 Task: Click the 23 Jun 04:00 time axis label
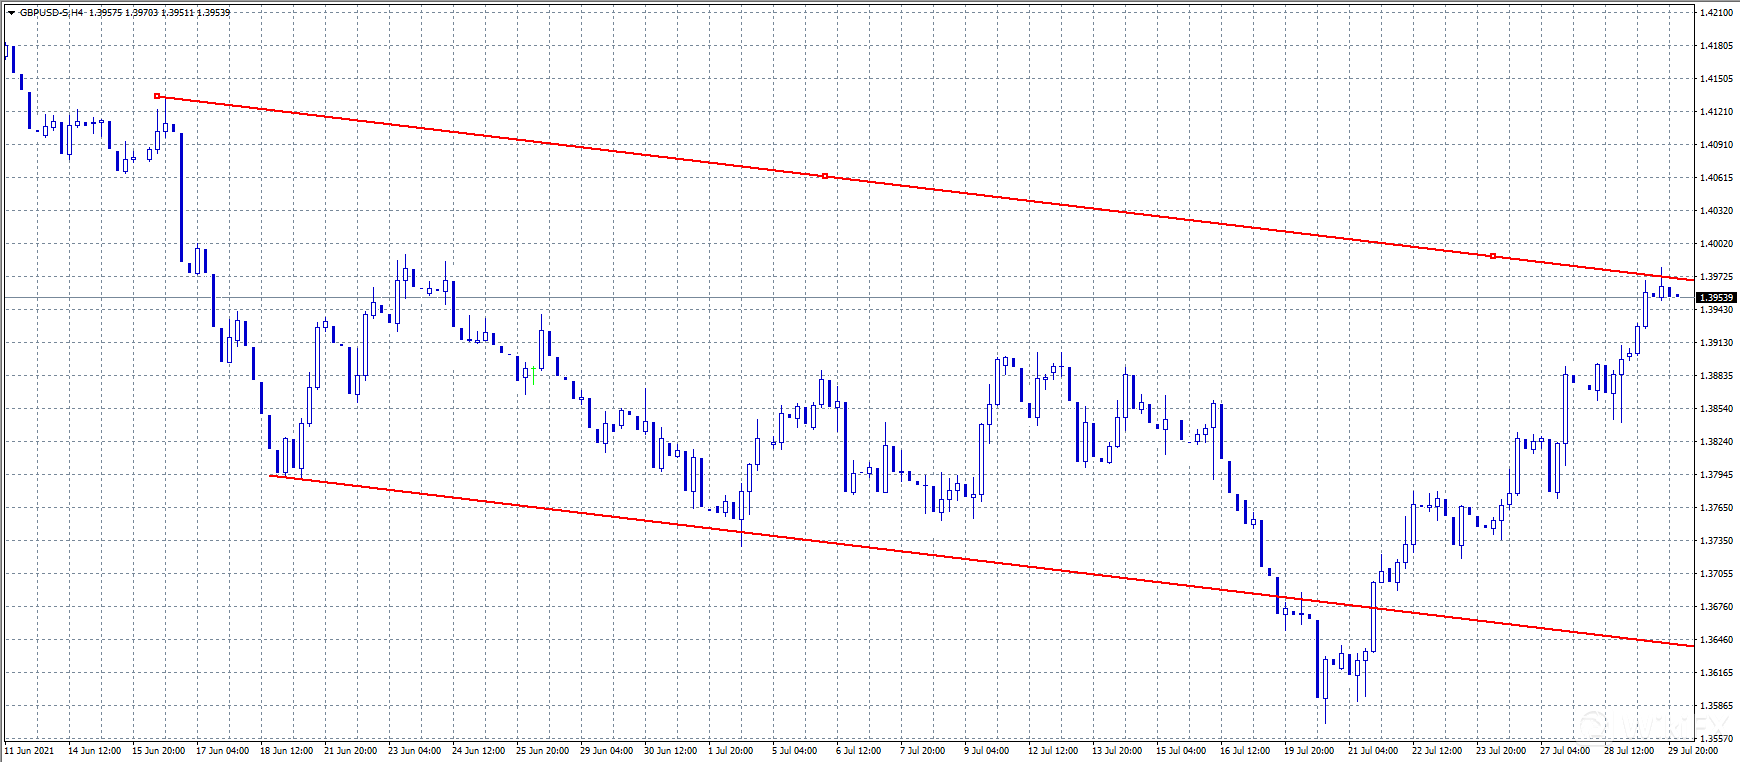click(414, 751)
